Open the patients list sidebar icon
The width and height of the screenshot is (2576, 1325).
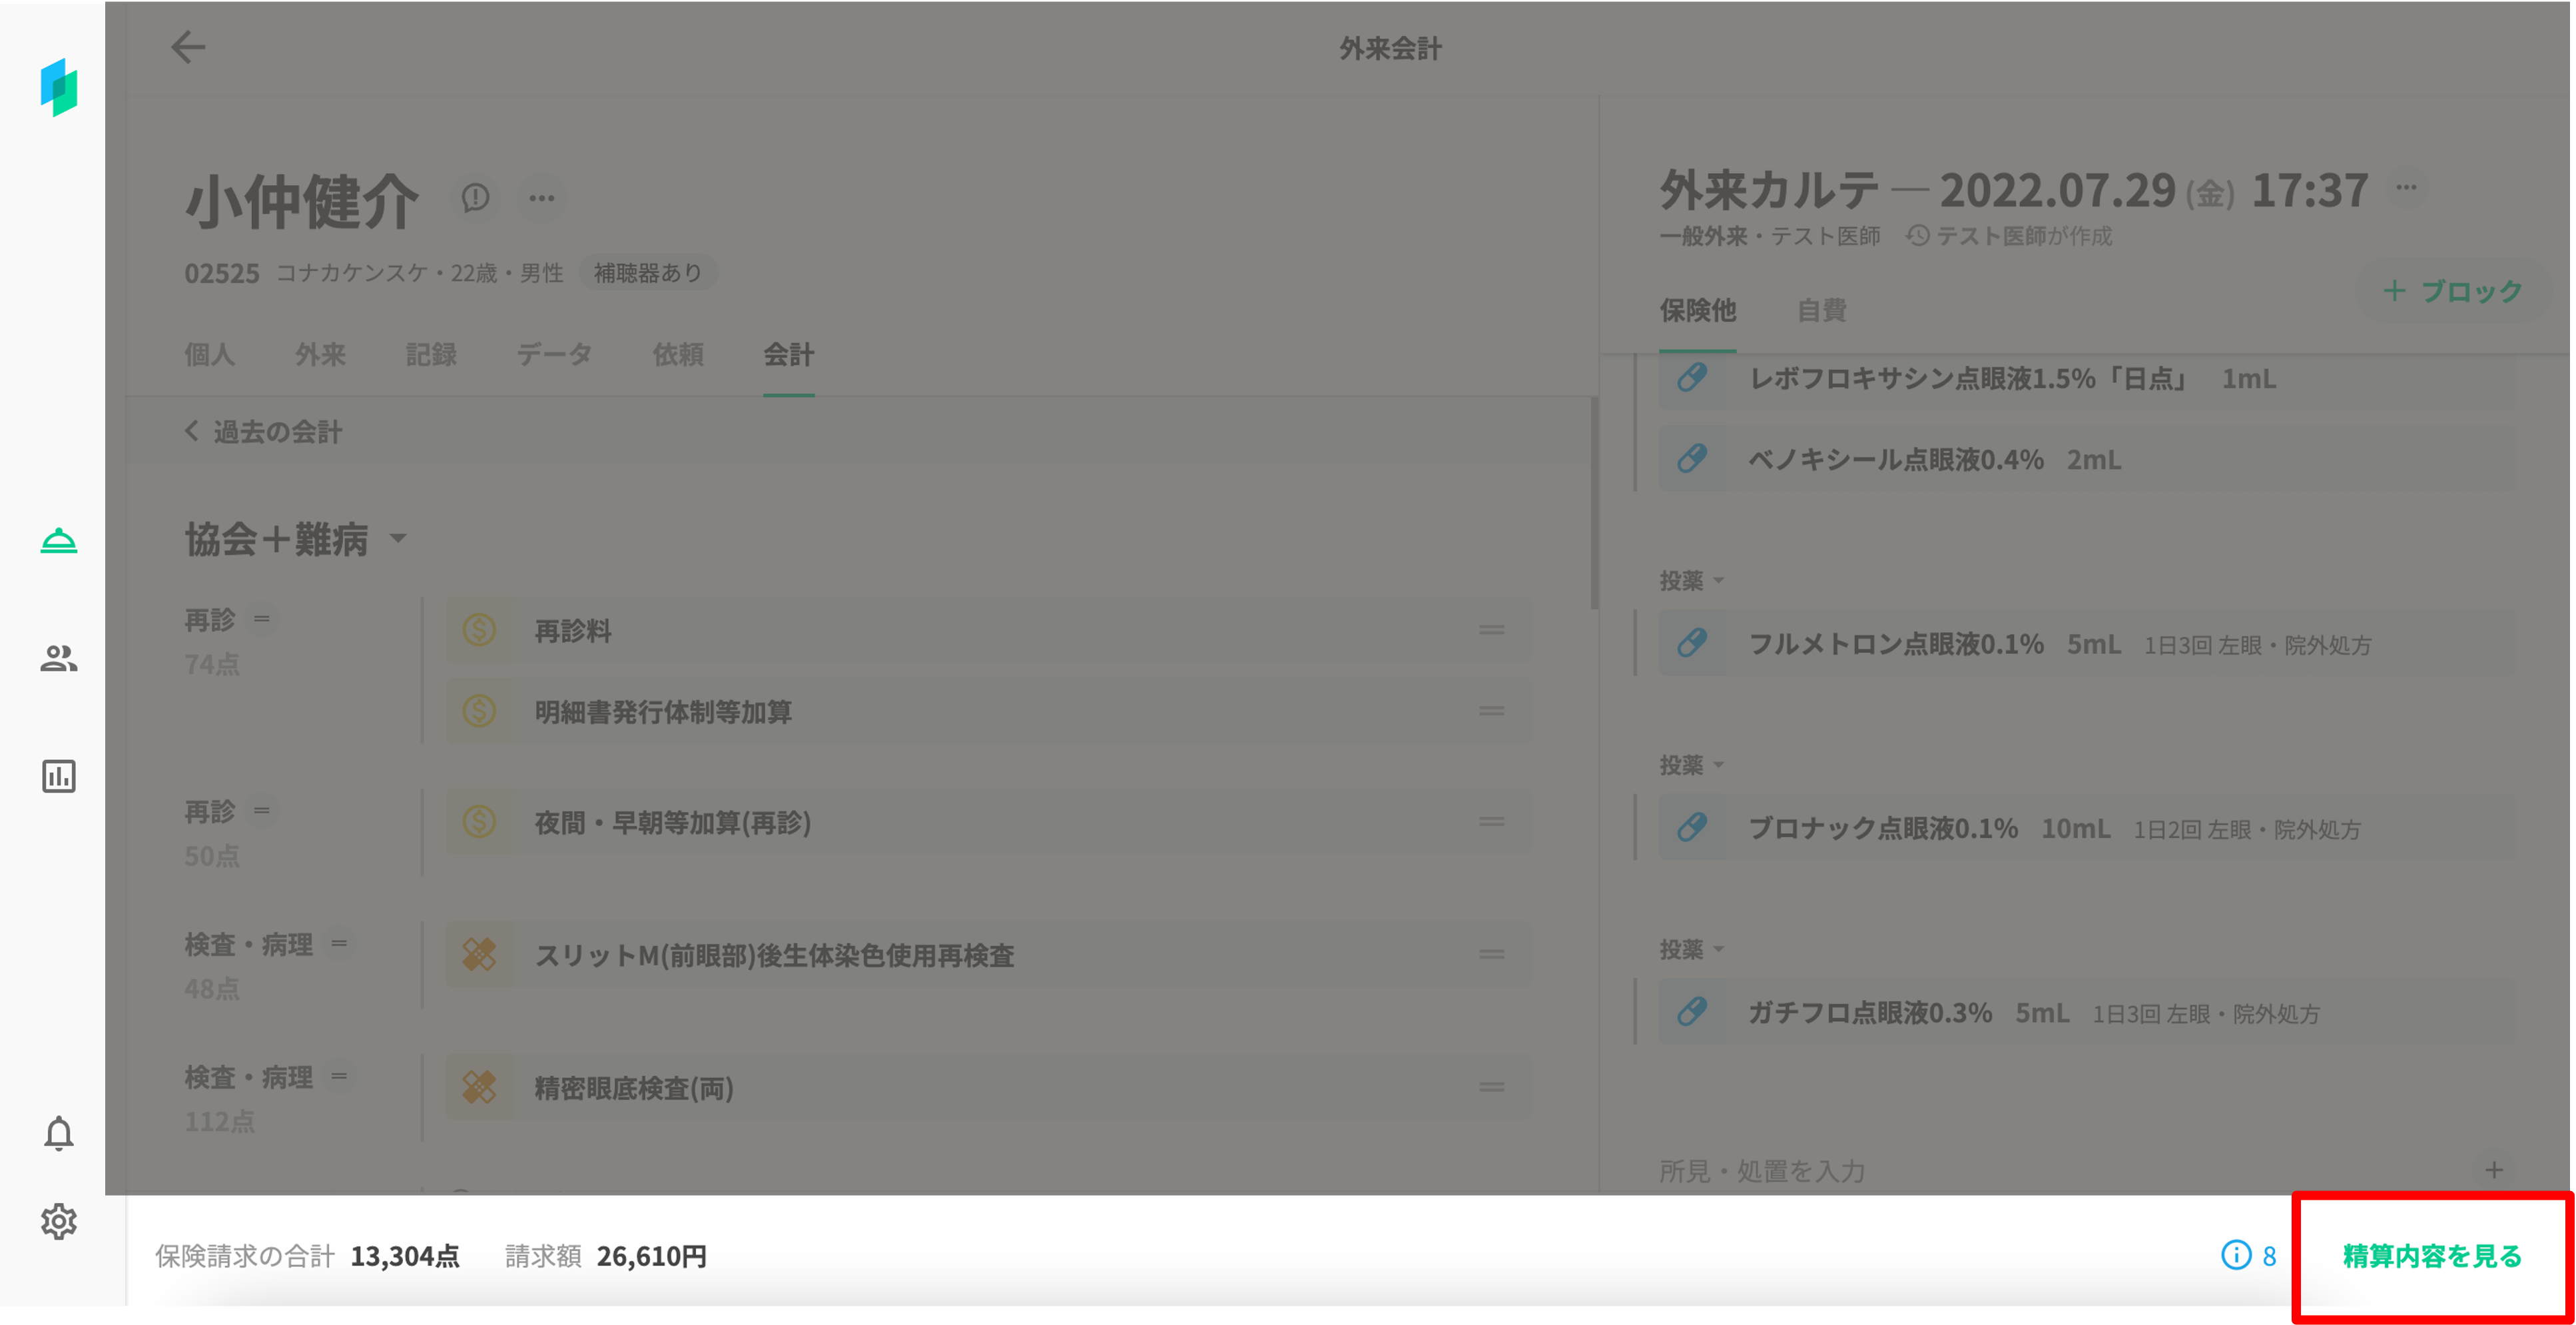[x=58, y=658]
